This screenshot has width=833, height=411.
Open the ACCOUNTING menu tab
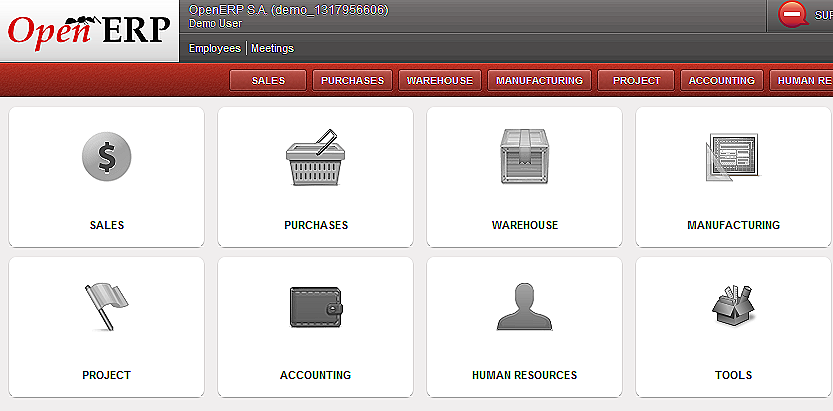(721, 81)
